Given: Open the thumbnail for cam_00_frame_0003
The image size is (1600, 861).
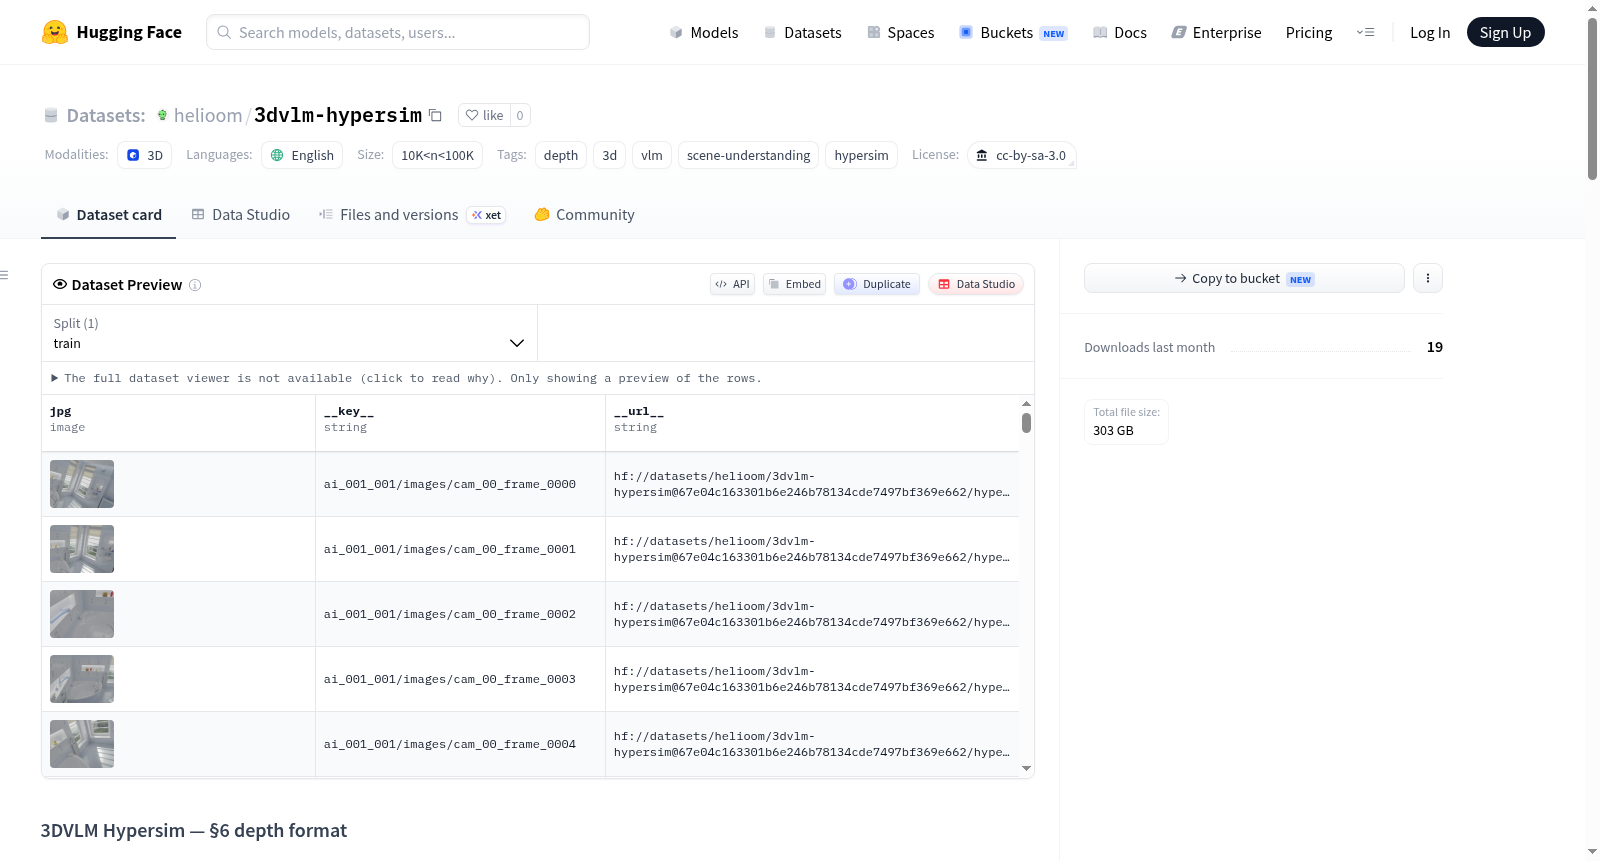Looking at the screenshot, I should coord(82,679).
